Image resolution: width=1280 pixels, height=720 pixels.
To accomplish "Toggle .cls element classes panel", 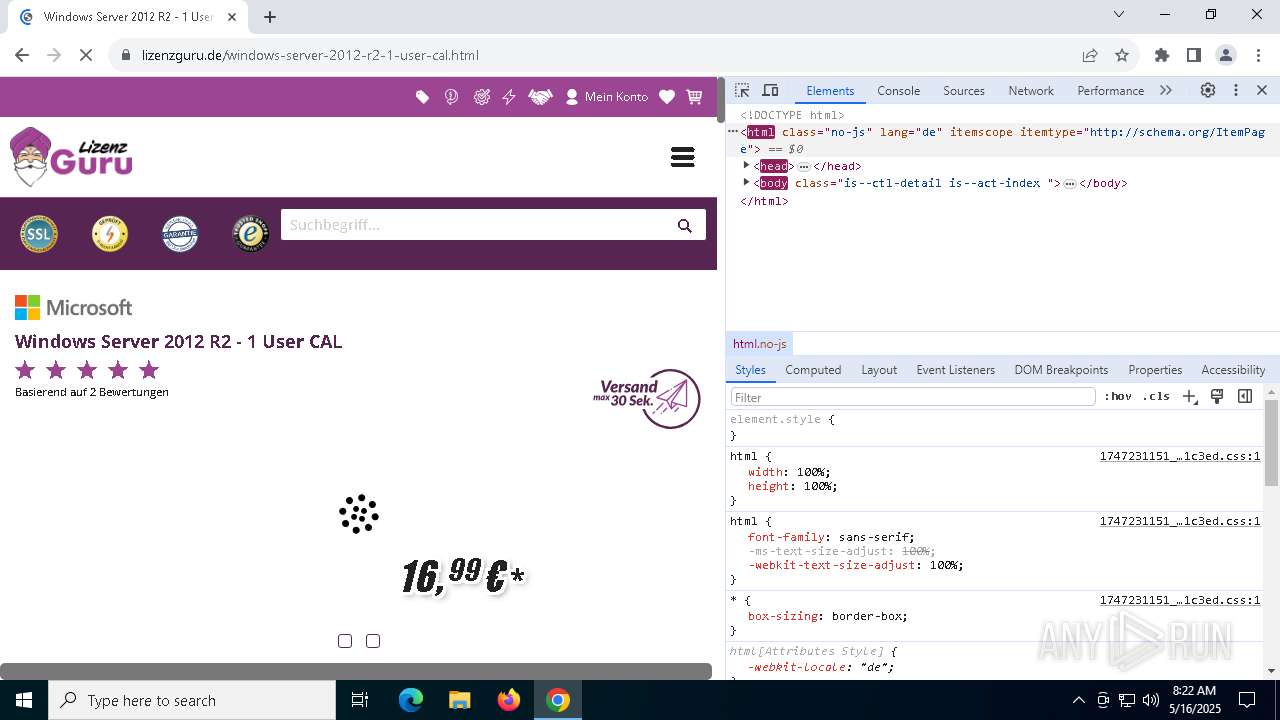I will pos(1156,397).
